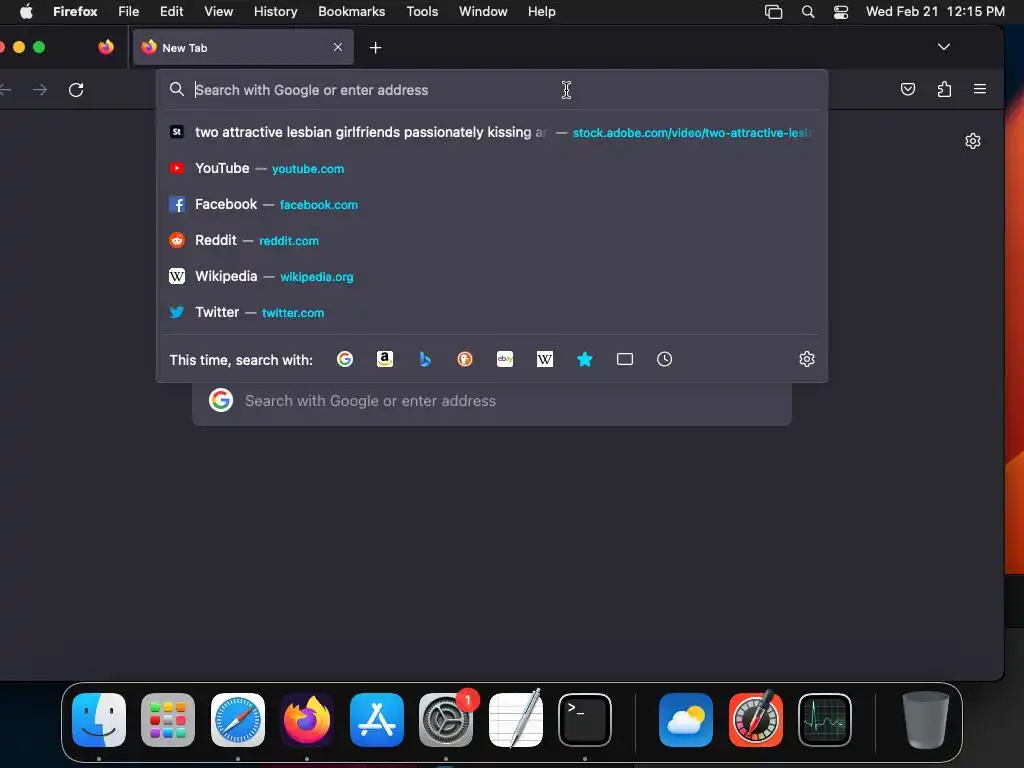1024x768 pixels.
Task: Open Firefox View pinned icon
Action: point(106,47)
